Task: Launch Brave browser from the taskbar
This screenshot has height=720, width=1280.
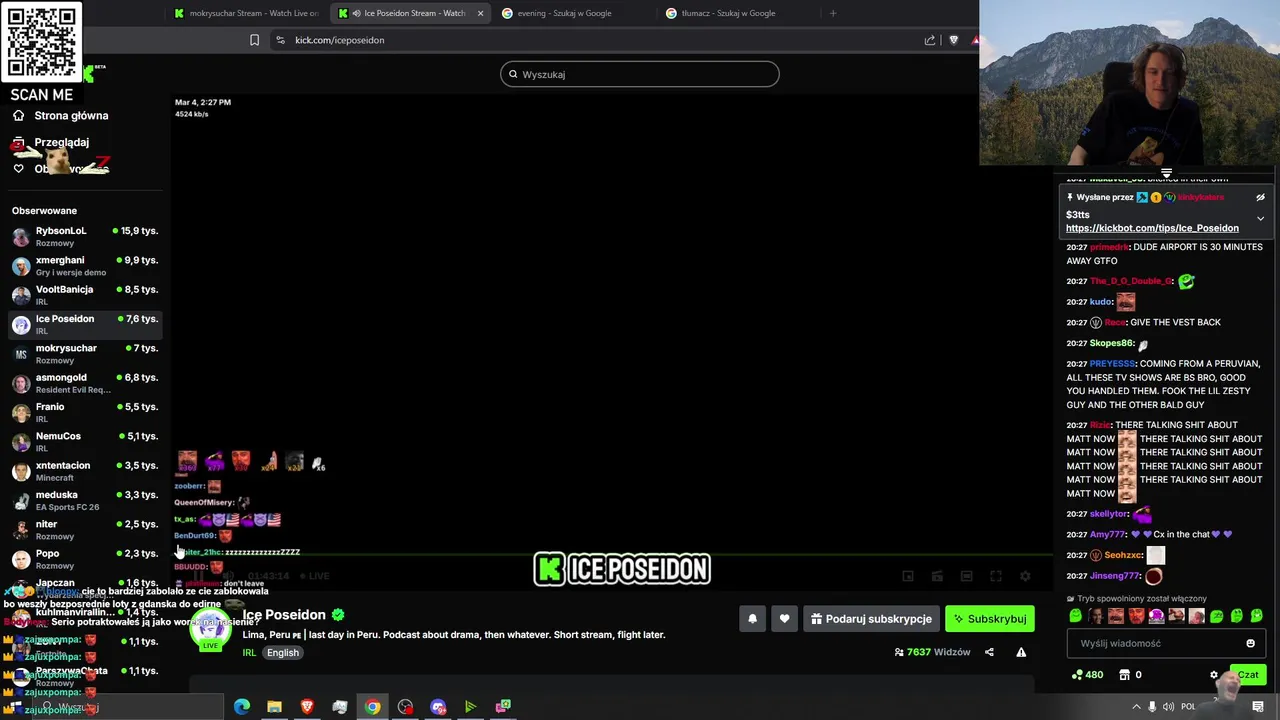Action: click(x=307, y=707)
